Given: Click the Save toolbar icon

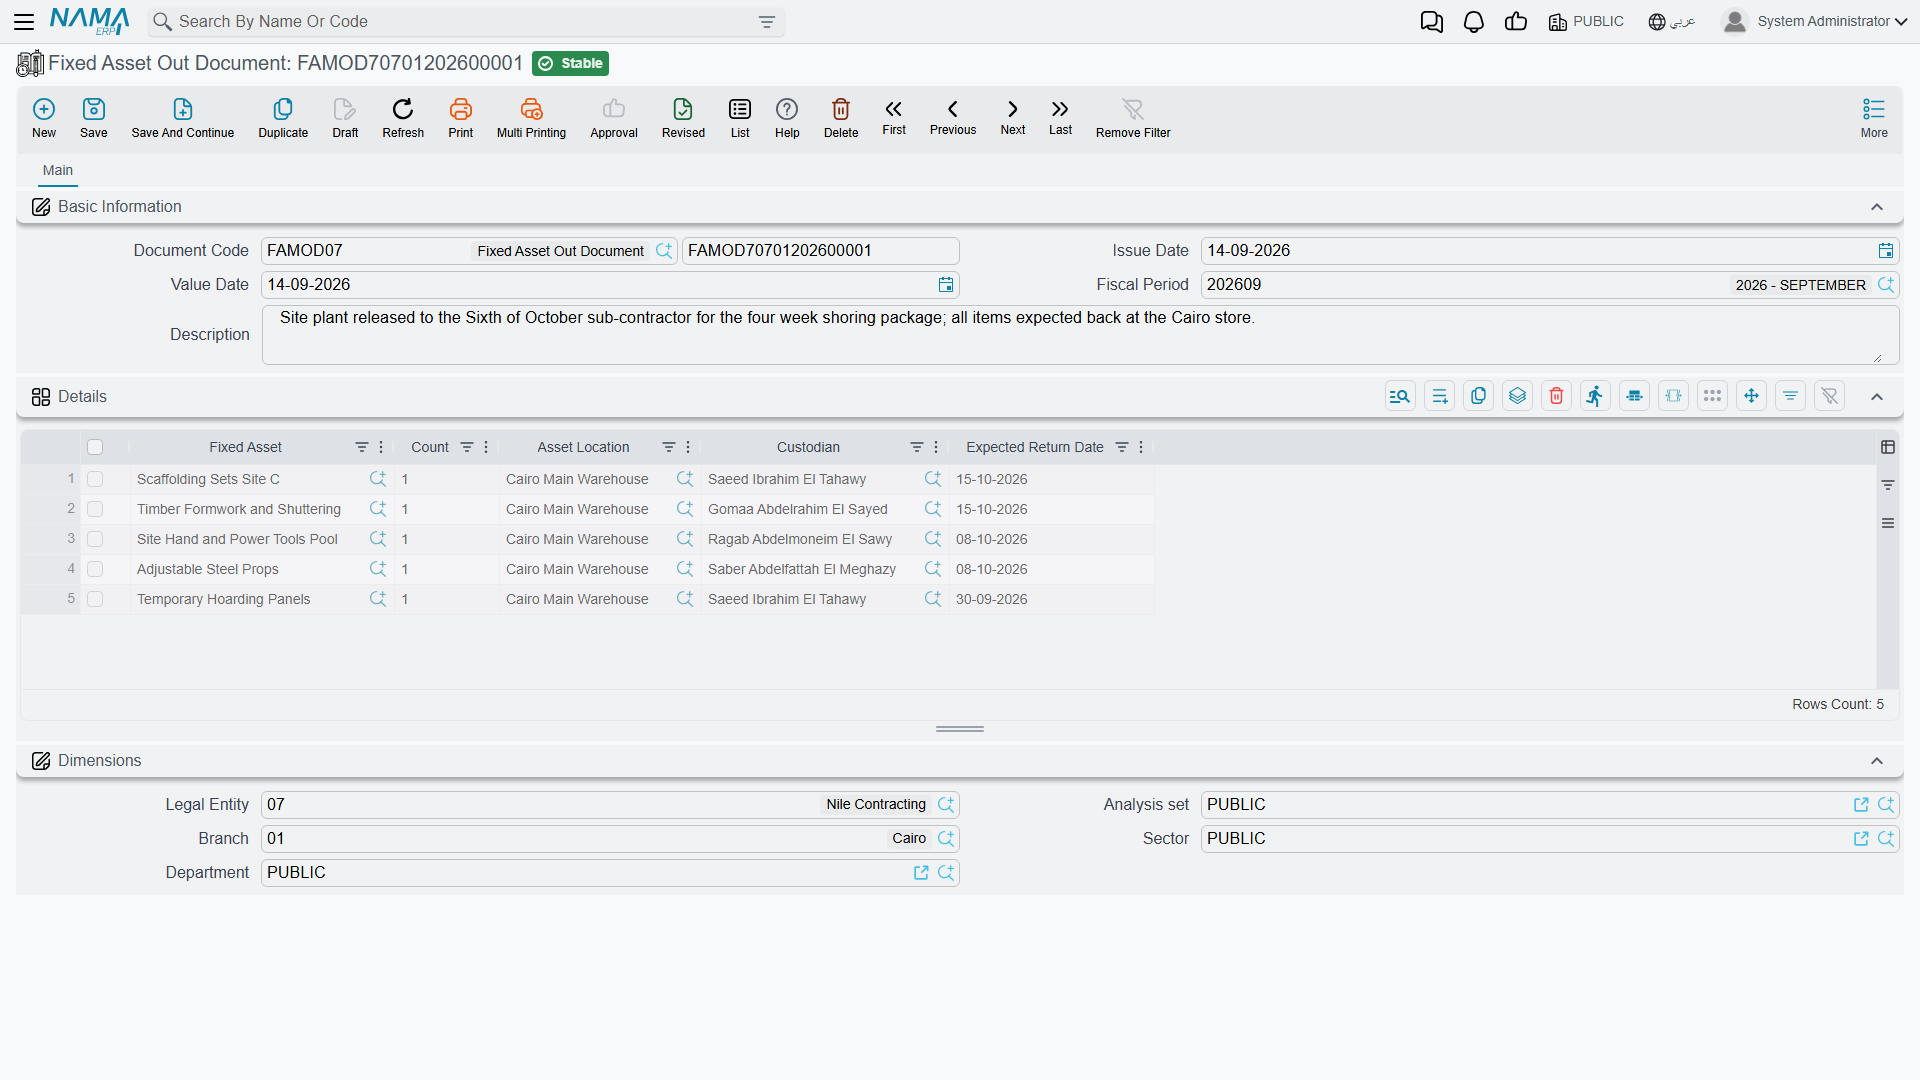Looking at the screenshot, I should click(94, 109).
